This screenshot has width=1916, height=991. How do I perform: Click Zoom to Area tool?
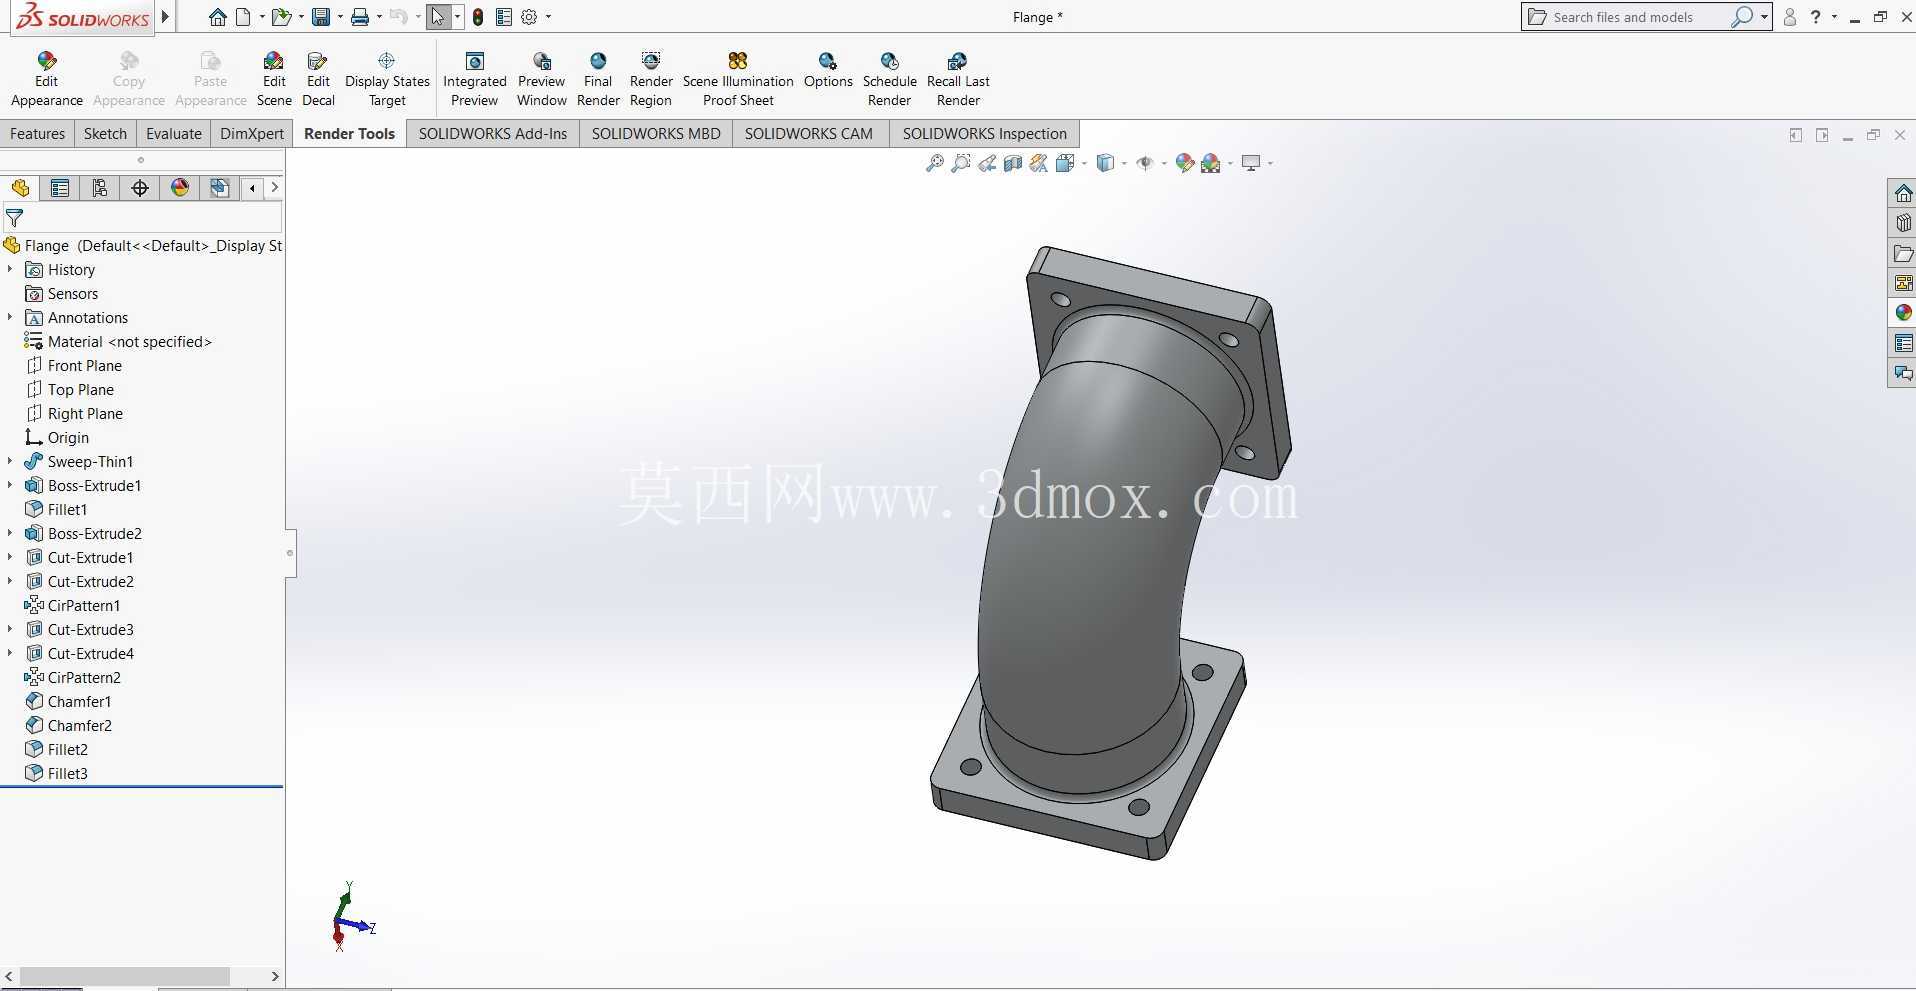(960, 163)
